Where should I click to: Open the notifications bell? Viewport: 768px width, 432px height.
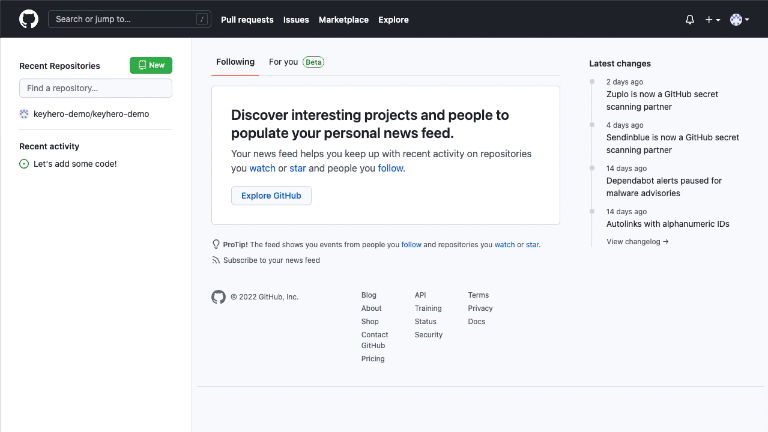[x=690, y=20]
